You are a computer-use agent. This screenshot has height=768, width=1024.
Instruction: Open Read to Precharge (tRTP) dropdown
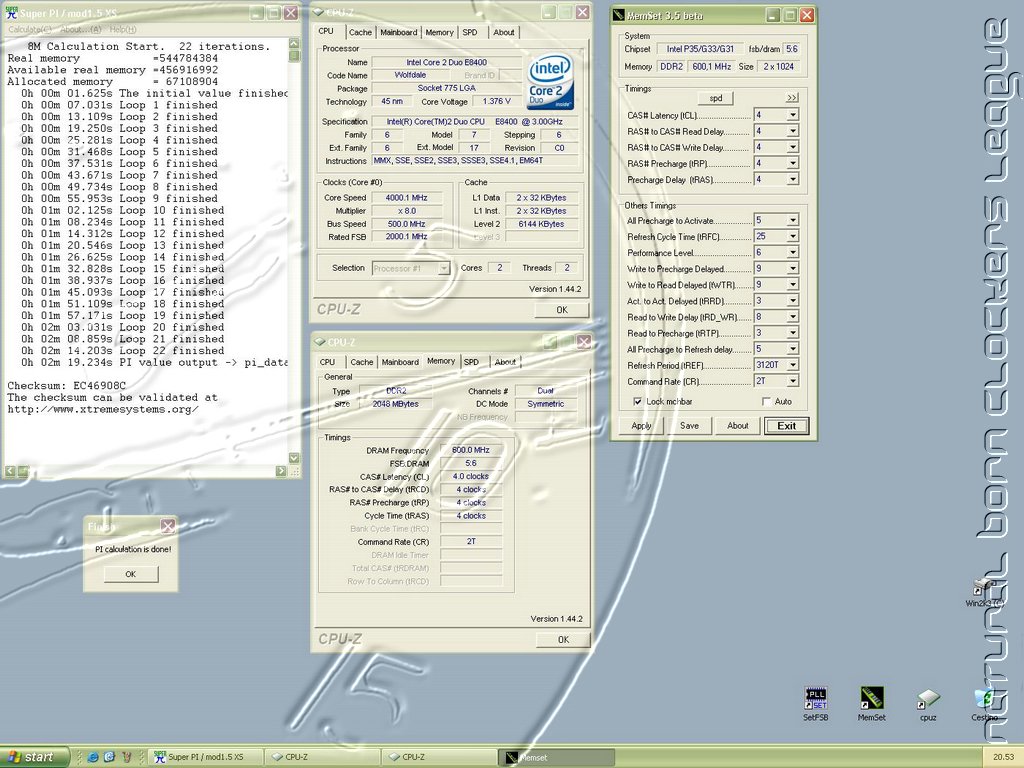coord(792,332)
